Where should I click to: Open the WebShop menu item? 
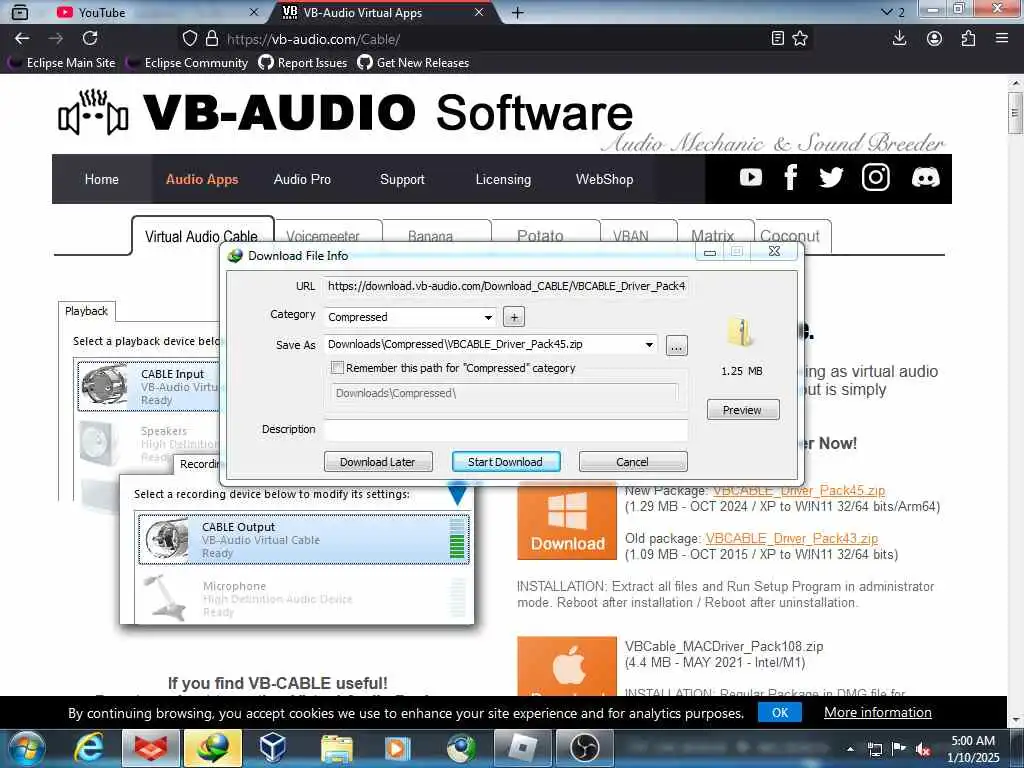604,179
